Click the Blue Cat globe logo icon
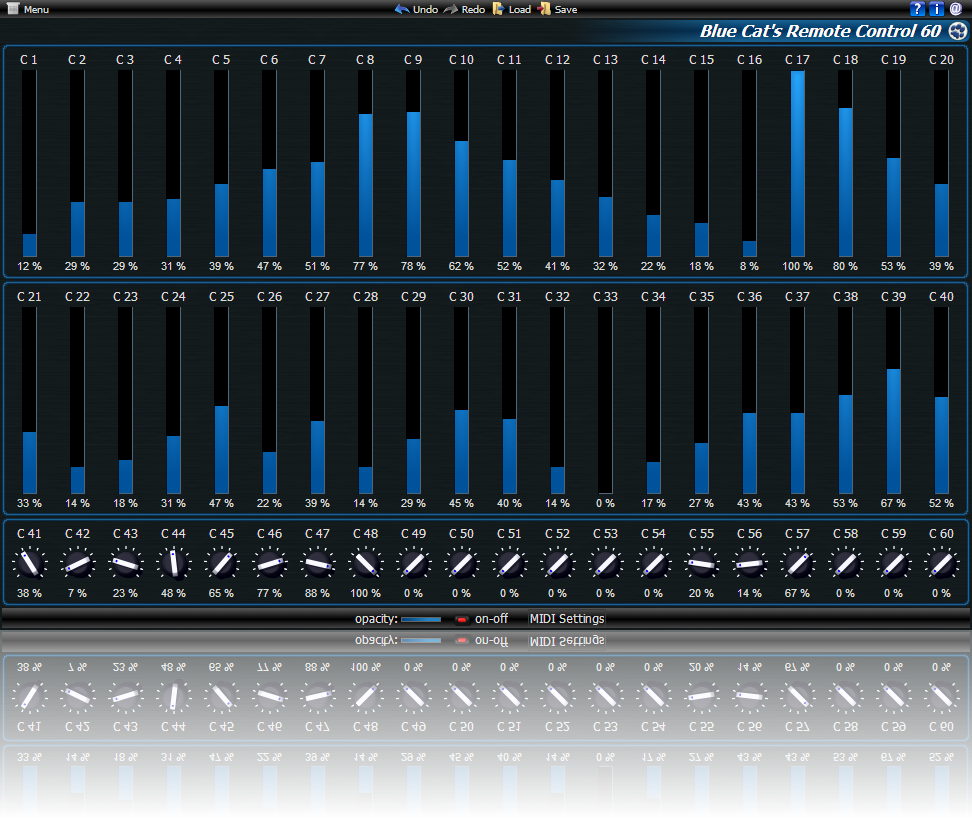The height and width of the screenshot is (819, 972). click(x=958, y=31)
